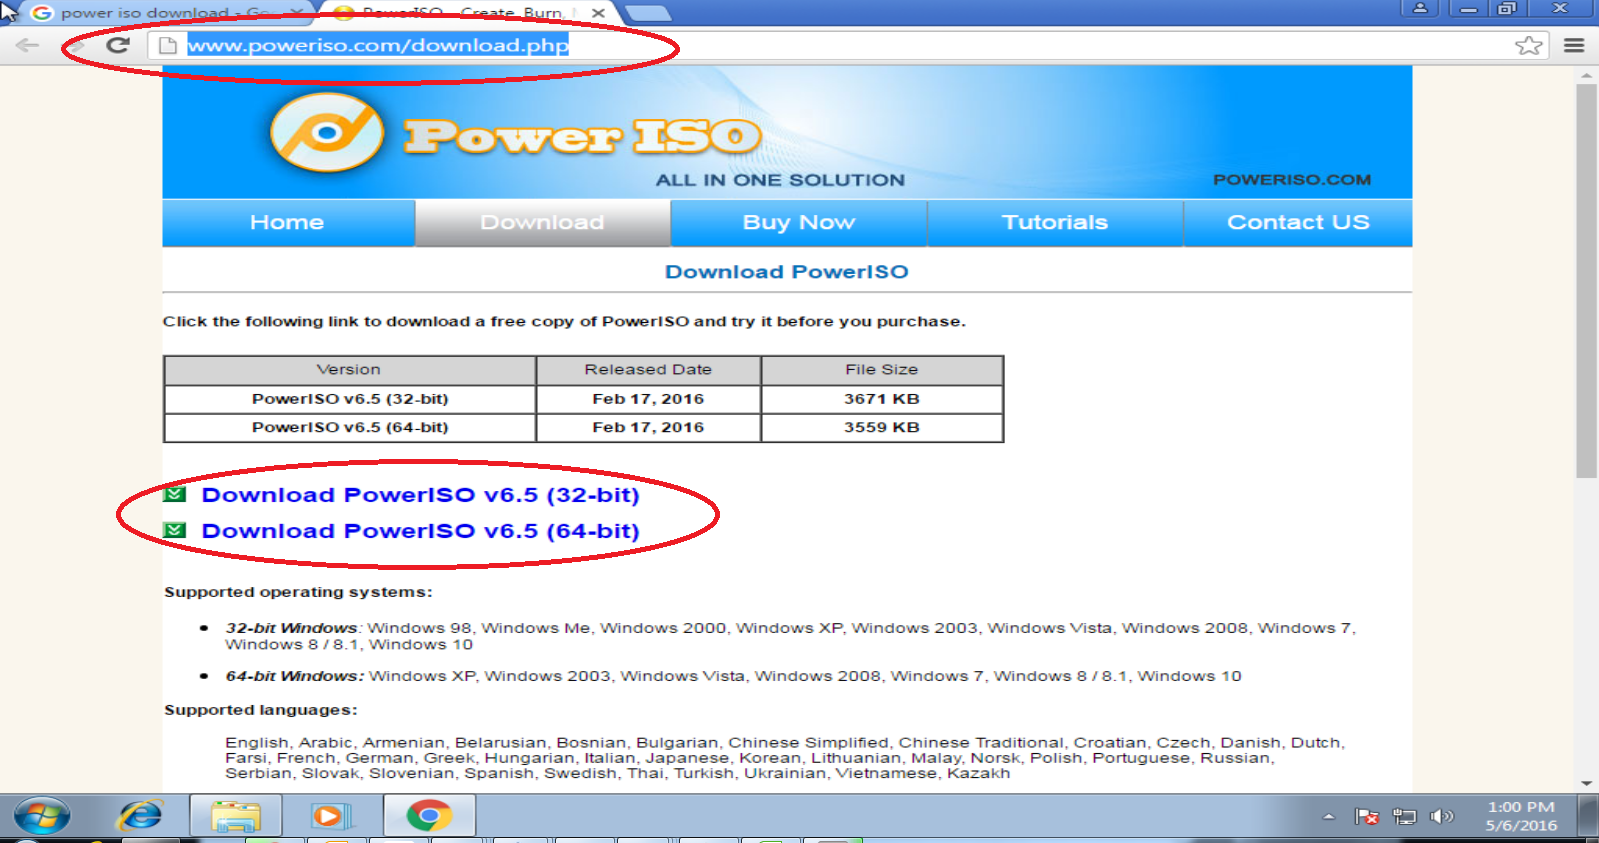Click 32-bit Windows list item label

point(293,628)
